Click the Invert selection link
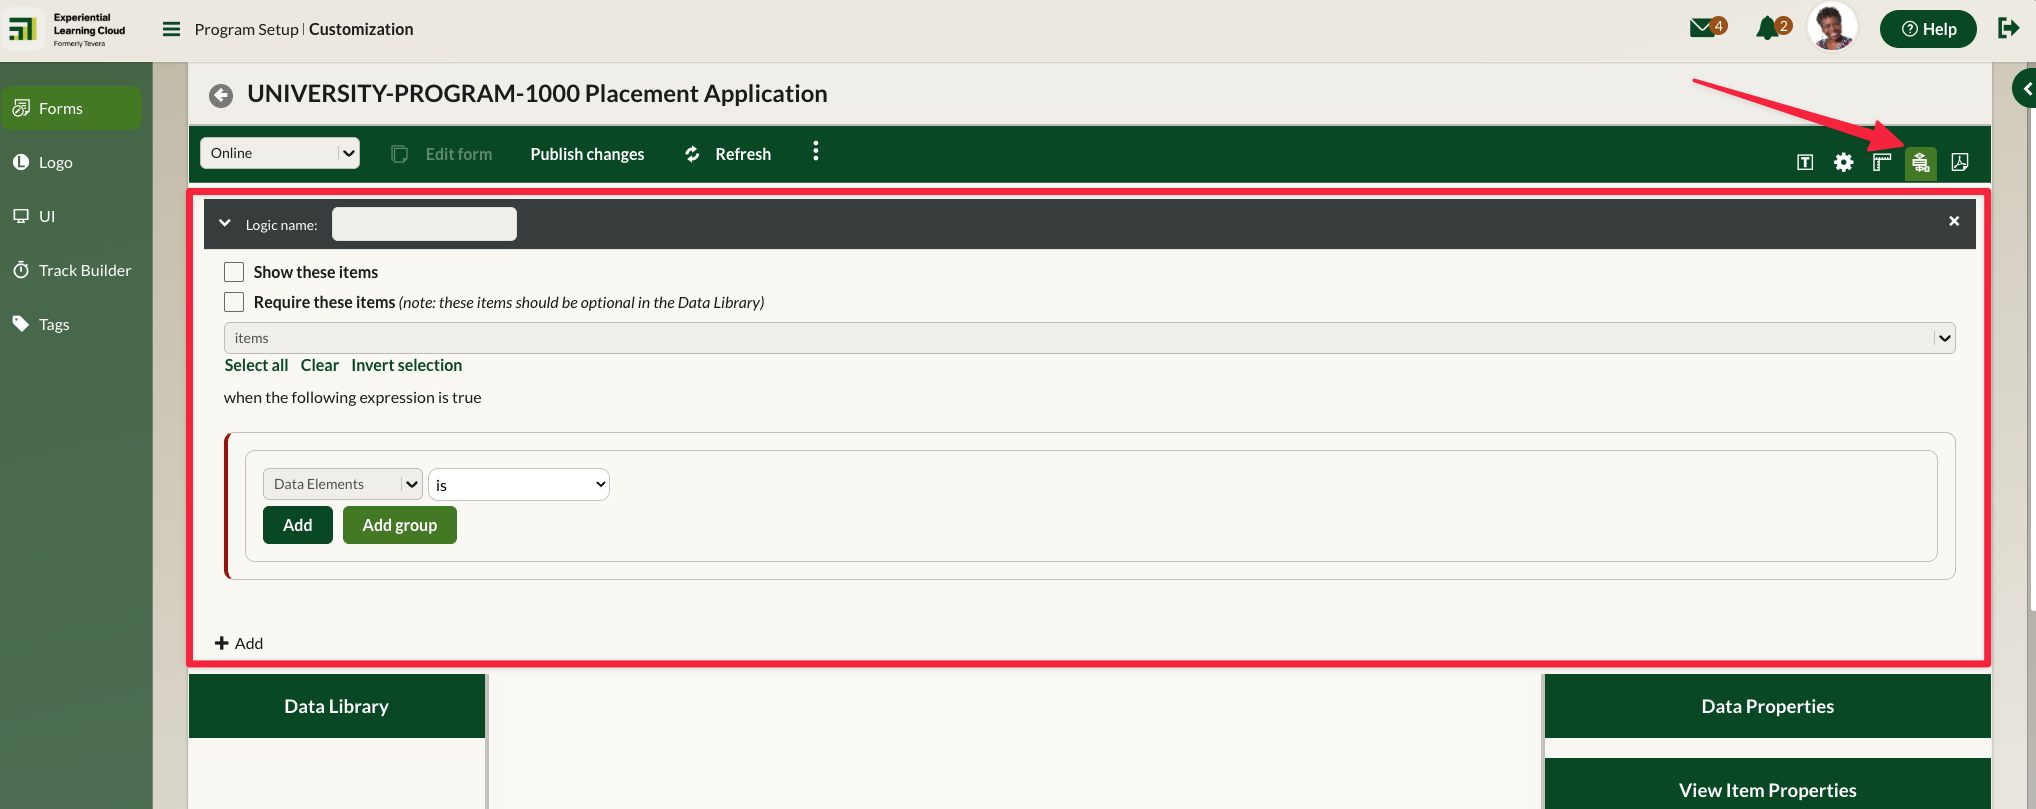Image resolution: width=2036 pixels, height=809 pixels. coord(406,365)
